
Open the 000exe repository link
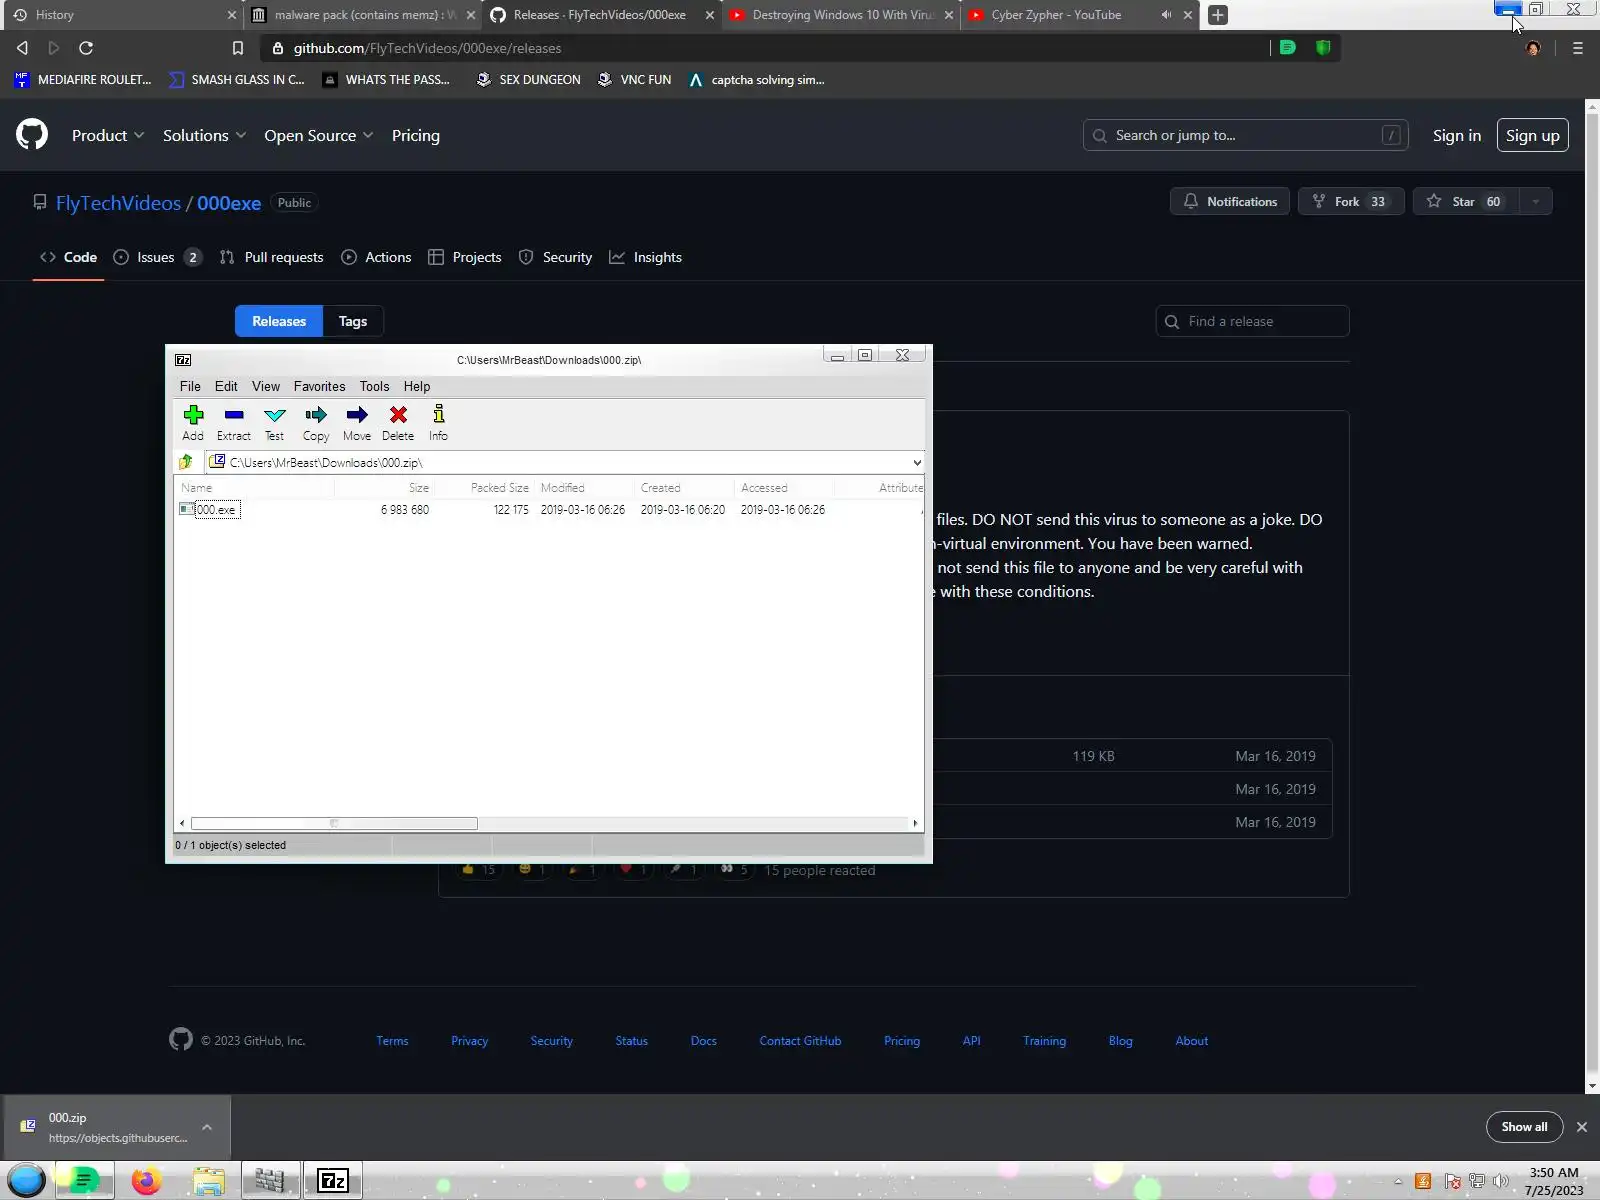[229, 203]
